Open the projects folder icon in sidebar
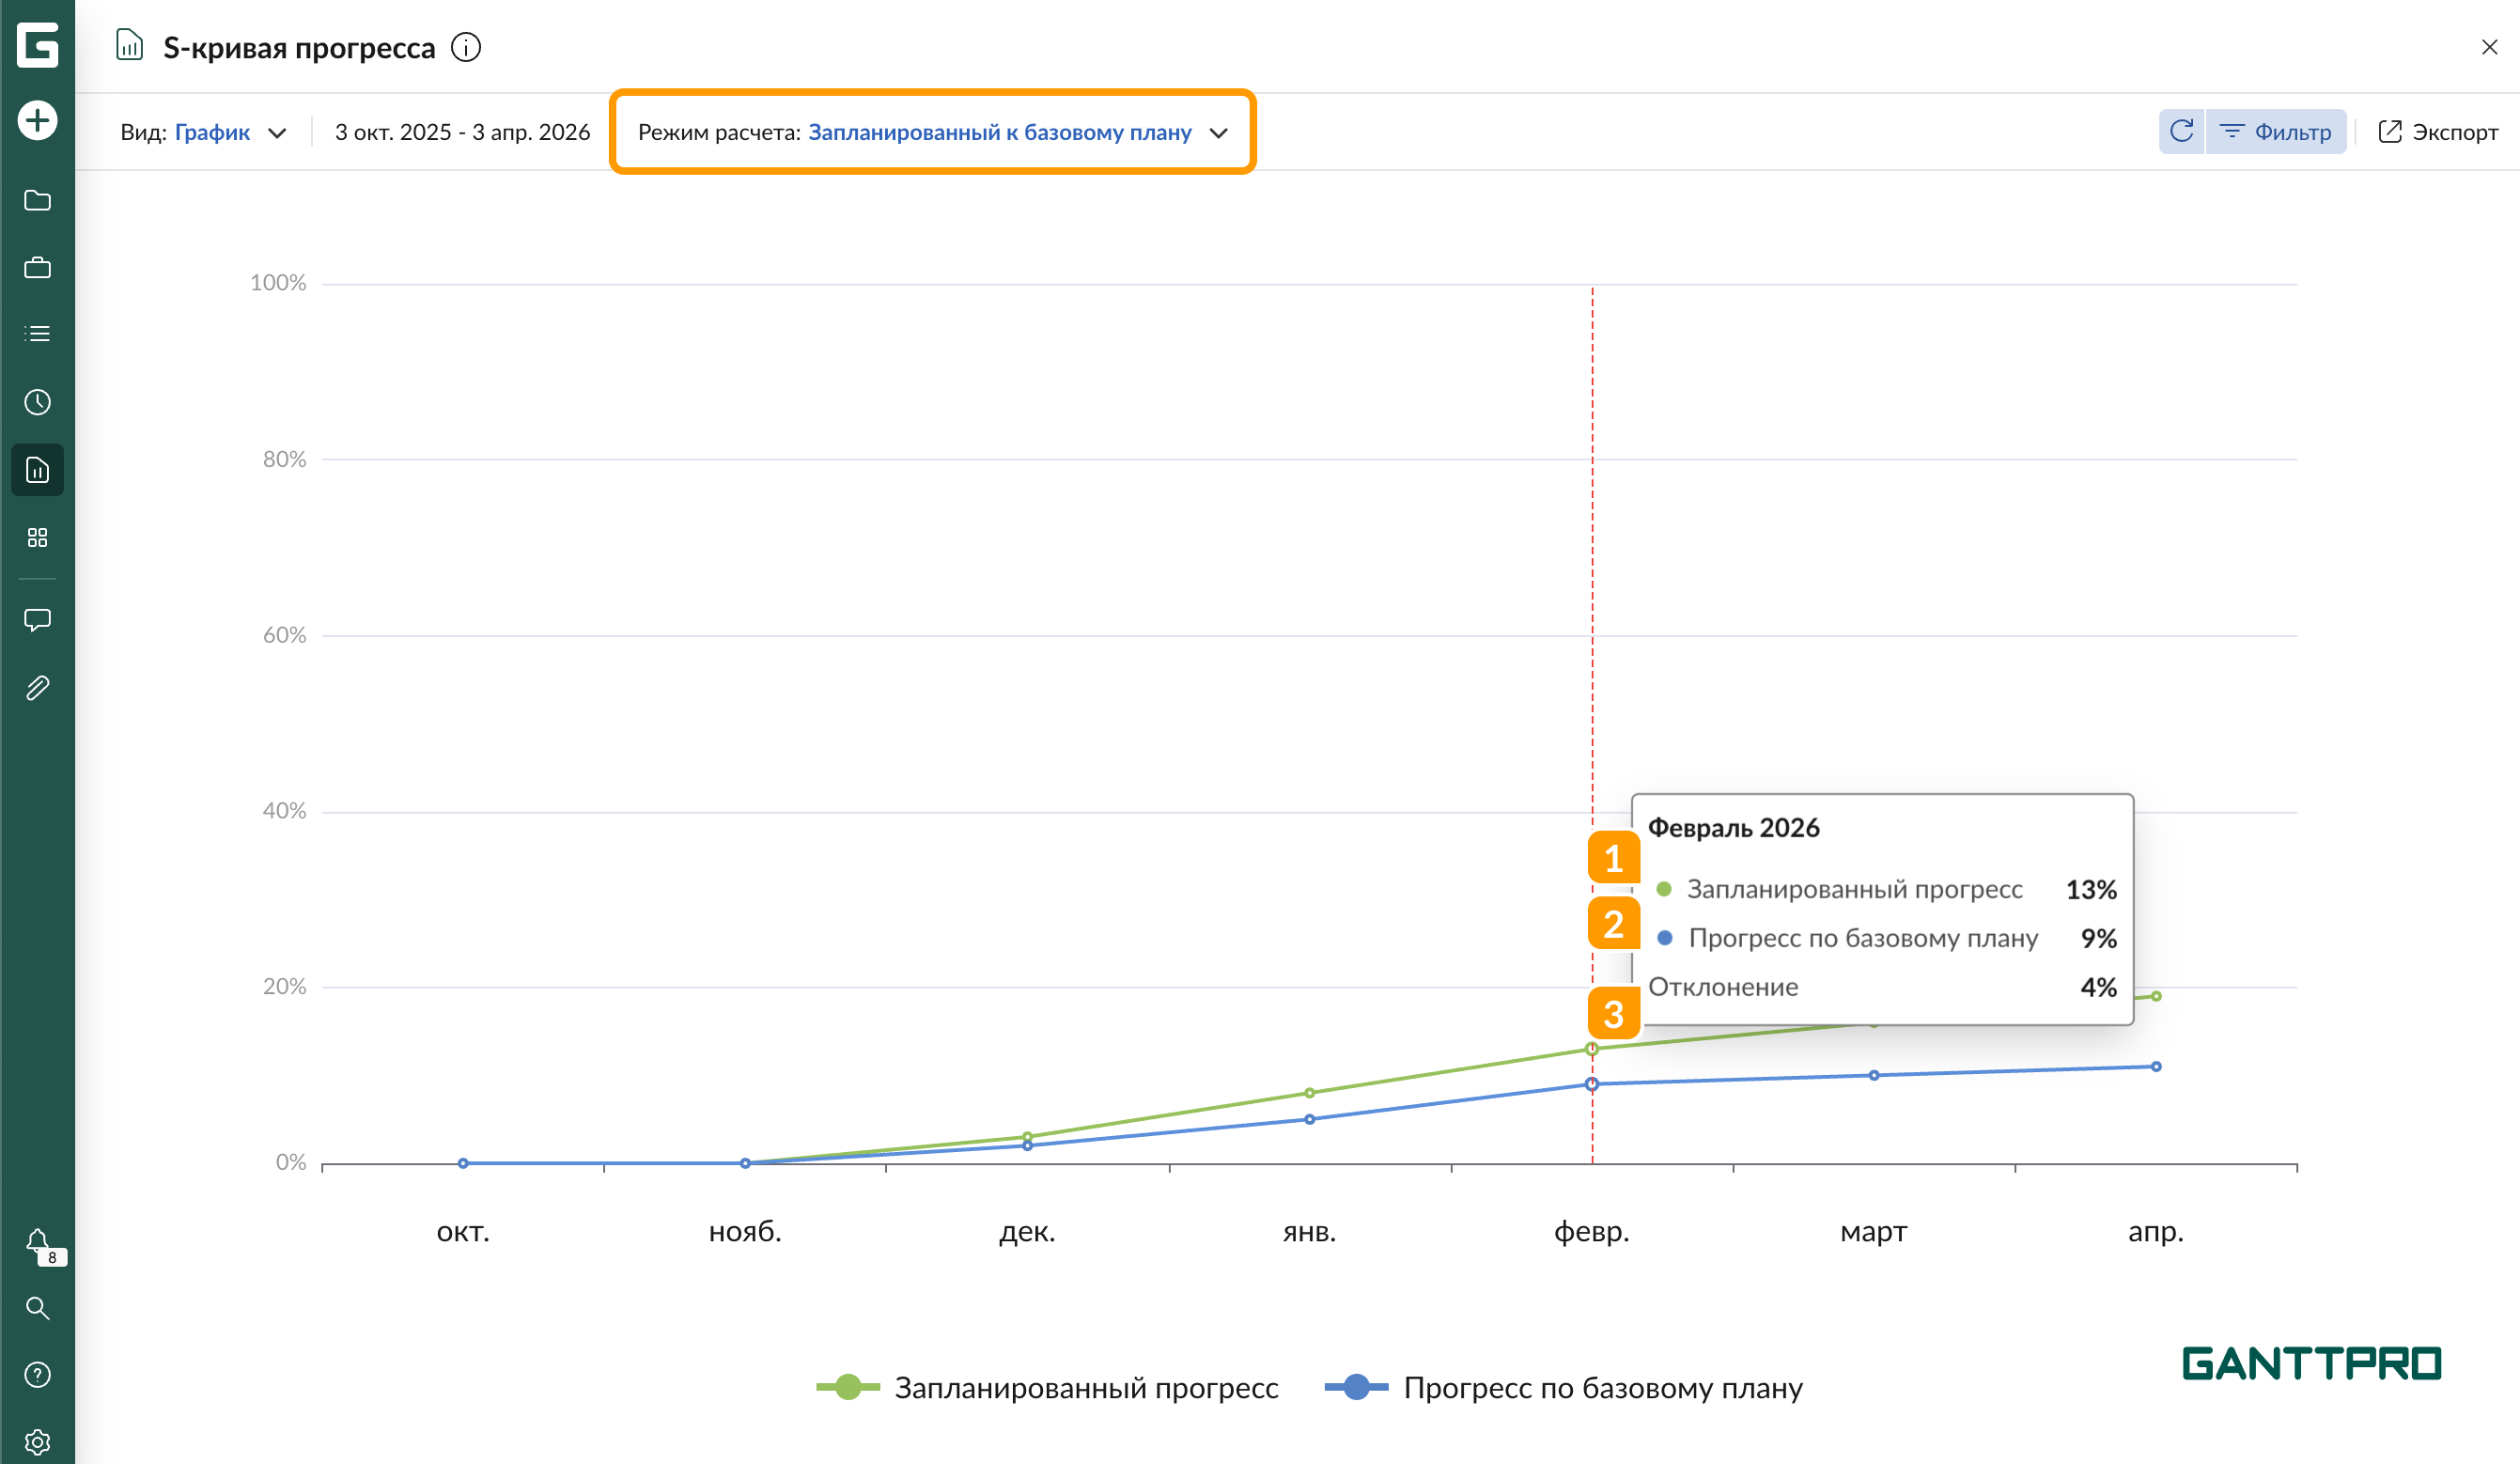 click(x=37, y=200)
